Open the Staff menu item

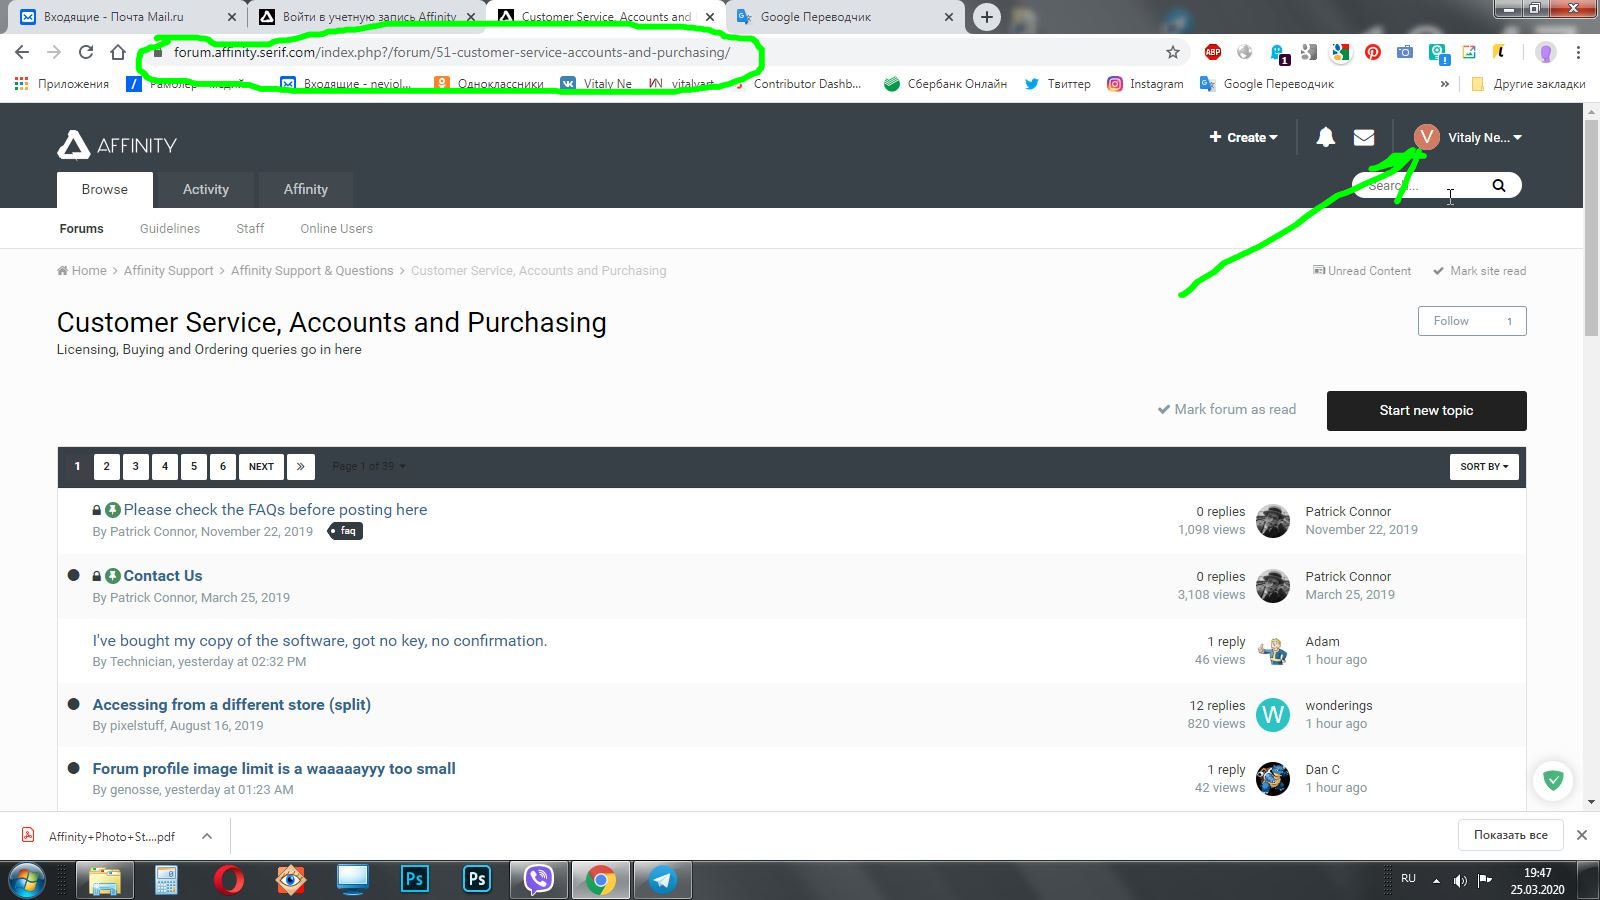point(250,229)
